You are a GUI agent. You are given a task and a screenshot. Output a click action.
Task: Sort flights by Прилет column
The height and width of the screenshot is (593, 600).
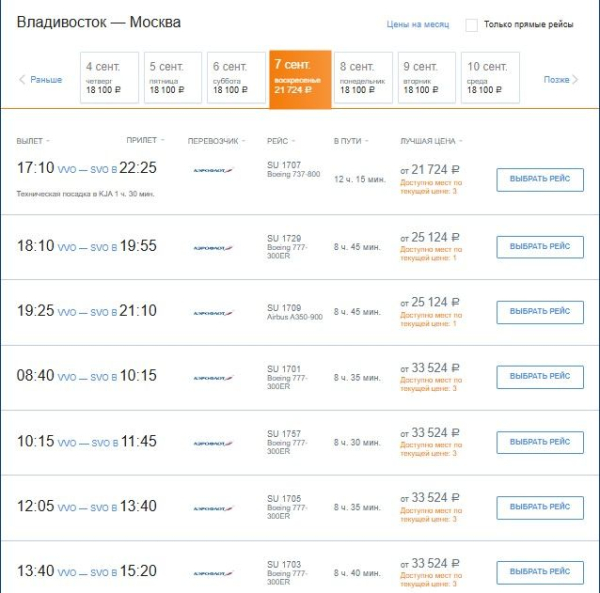pyautogui.click(x=145, y=141)
